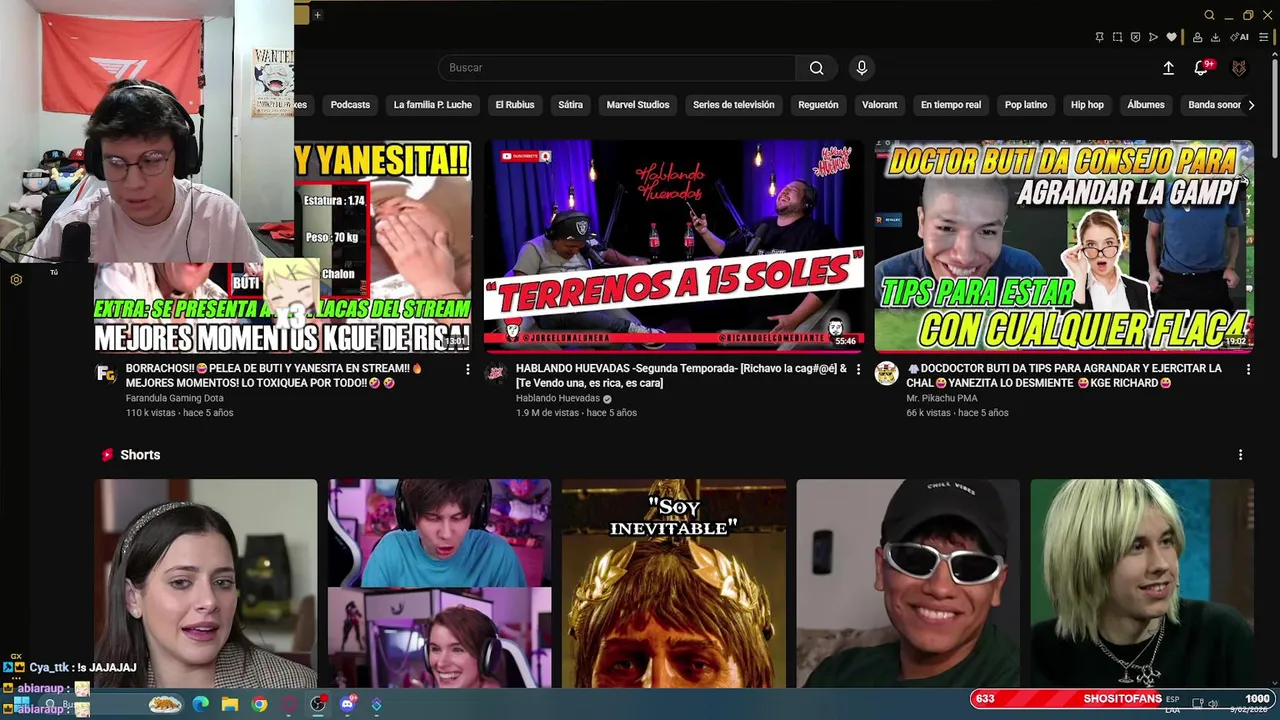The width and height of the screenshot is (1280, 720).
Task: Open BORRACHOS pelea de Buti title link
Action: pyautogui.click(x=274, y=375)
